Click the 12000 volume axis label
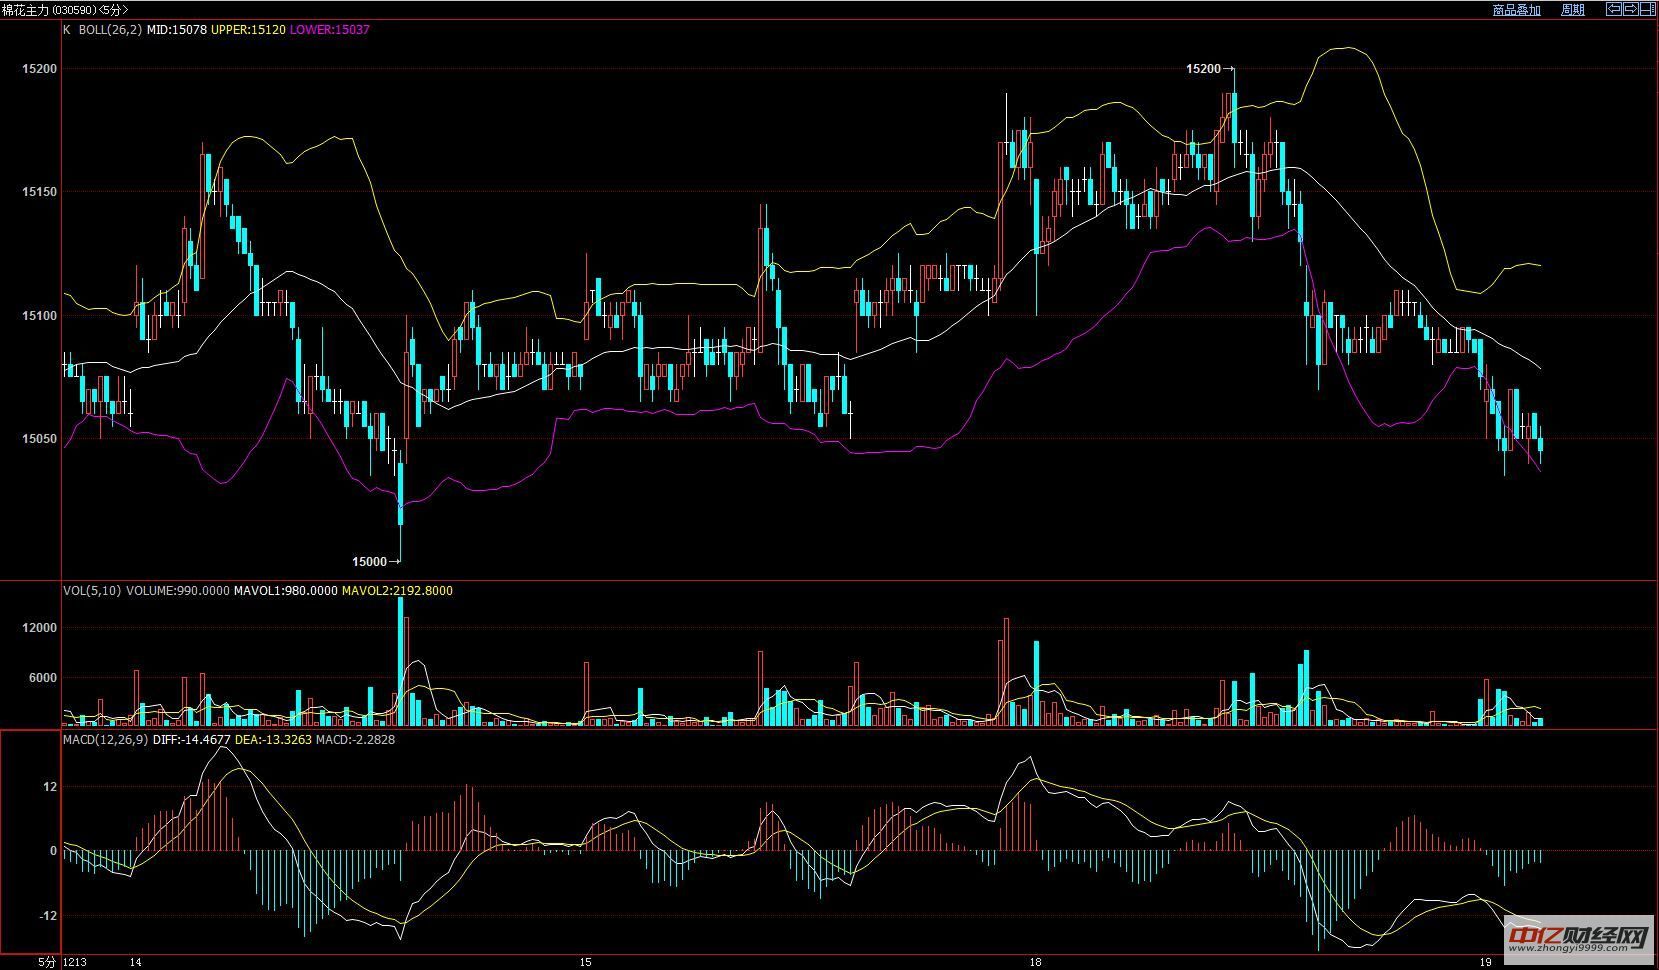 (x=42, y=628)
